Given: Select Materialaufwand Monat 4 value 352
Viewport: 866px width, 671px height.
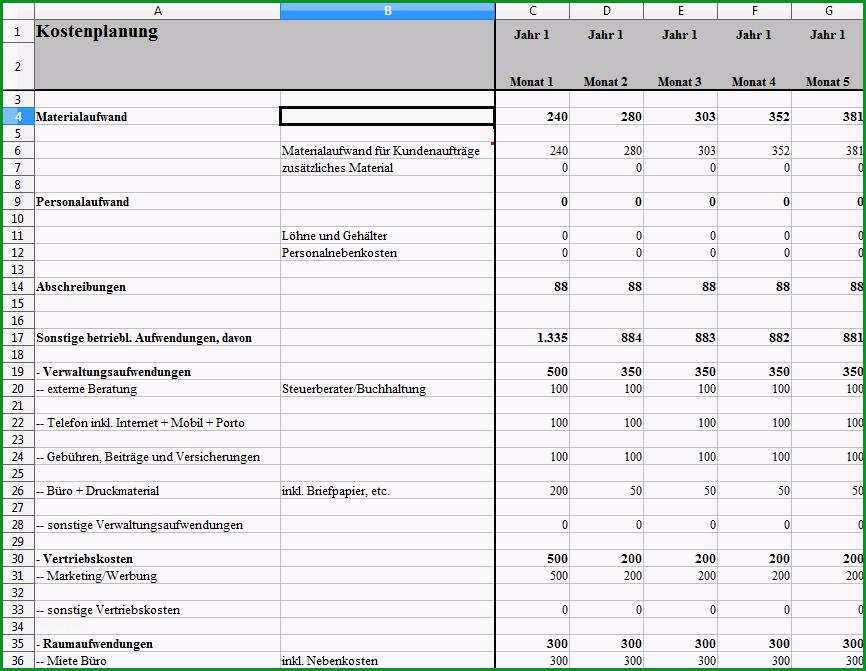Looking at the screenshot, I should pos(754,117).
